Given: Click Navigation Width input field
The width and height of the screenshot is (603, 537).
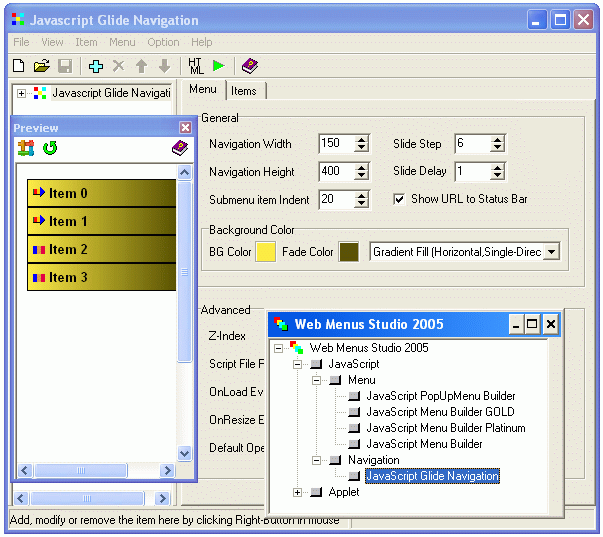Looking at the screenshot, I should click(336, 143).
